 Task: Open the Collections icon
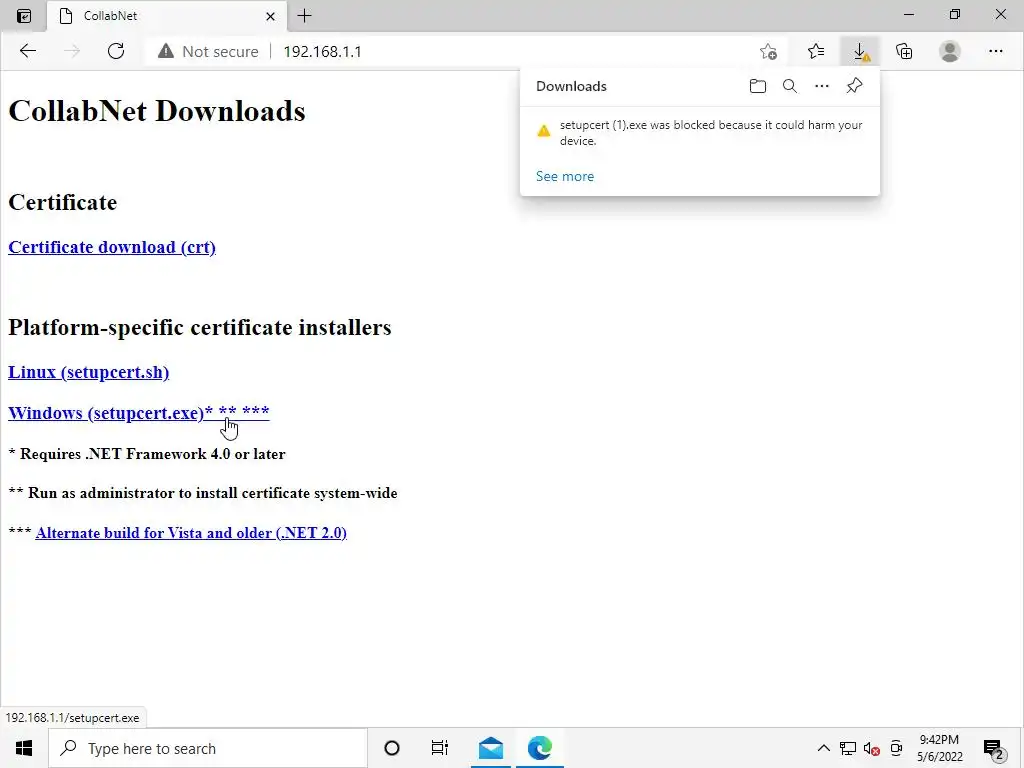coord(904,52)
